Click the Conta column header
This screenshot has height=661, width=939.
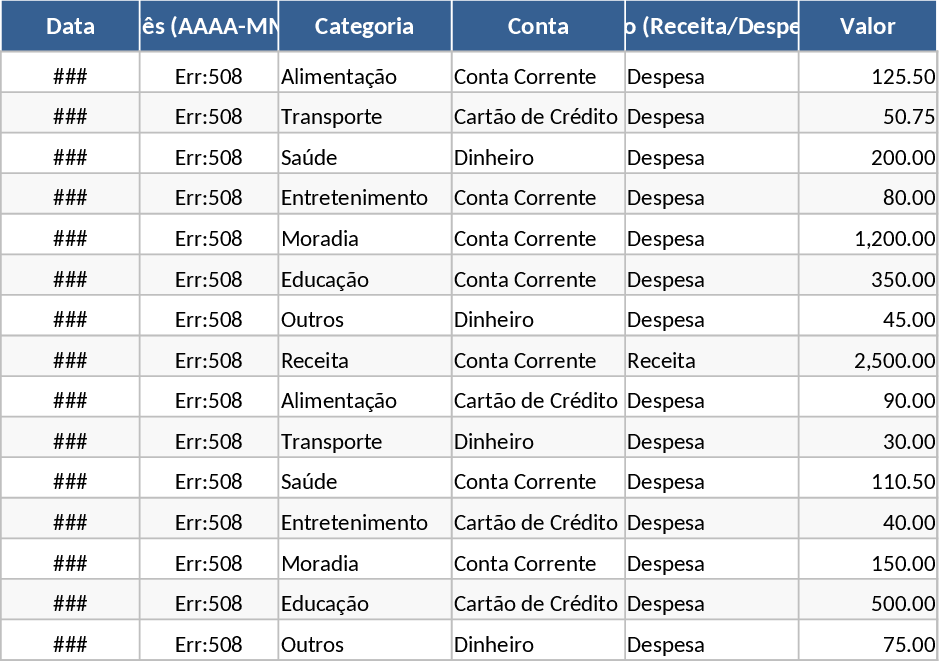[538, 26]
